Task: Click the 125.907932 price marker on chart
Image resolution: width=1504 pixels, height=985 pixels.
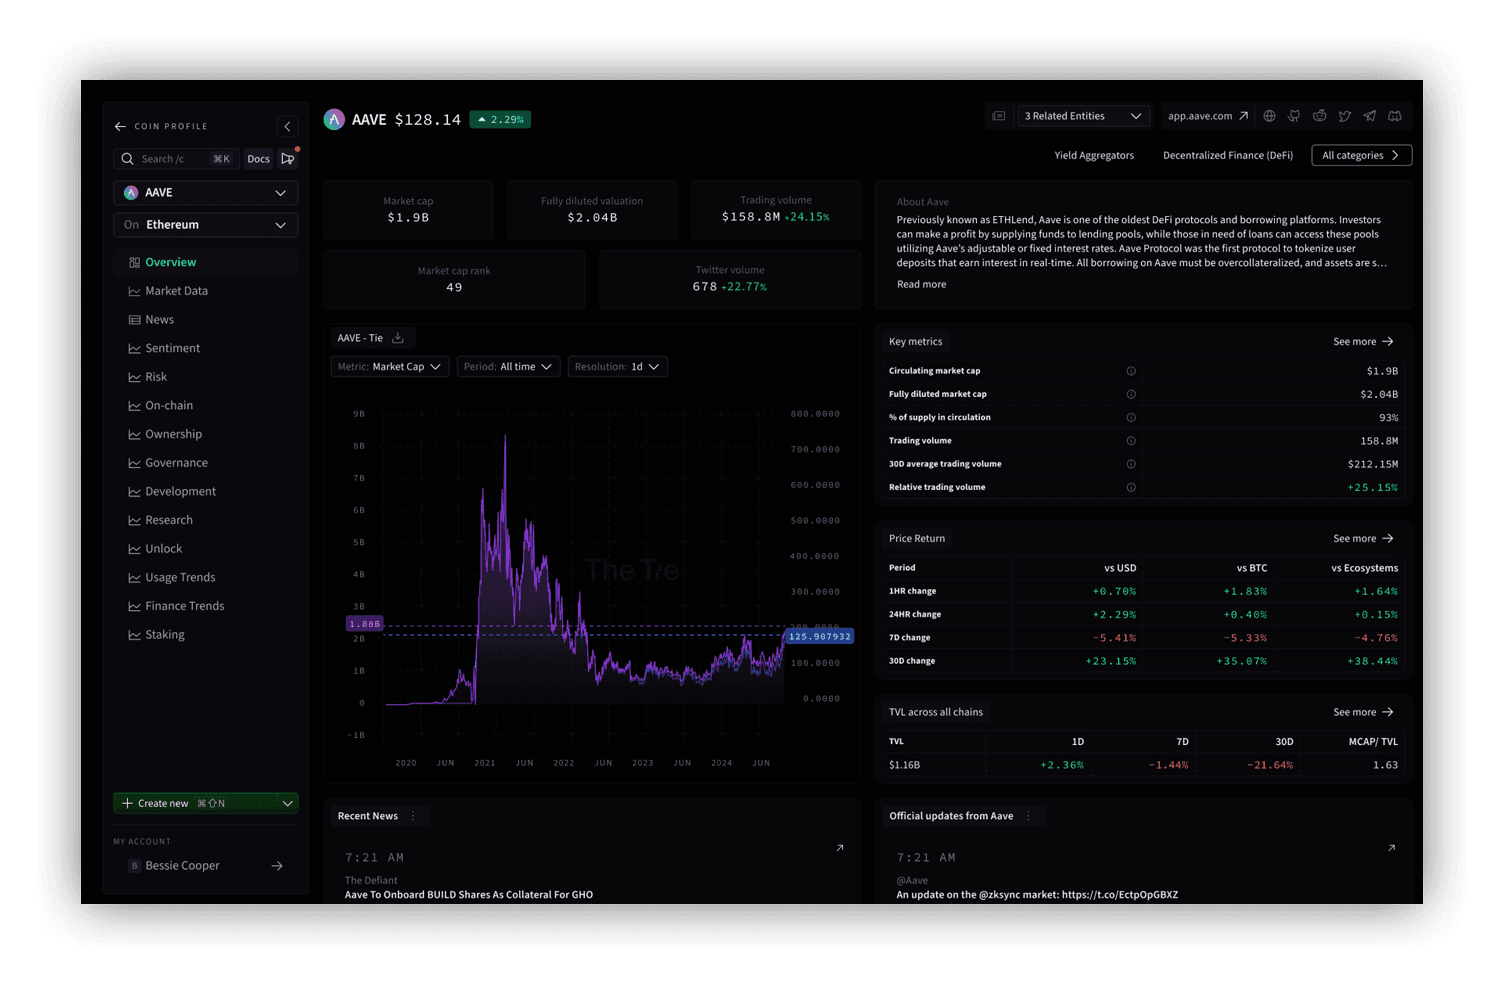Action: click(819, 636)
